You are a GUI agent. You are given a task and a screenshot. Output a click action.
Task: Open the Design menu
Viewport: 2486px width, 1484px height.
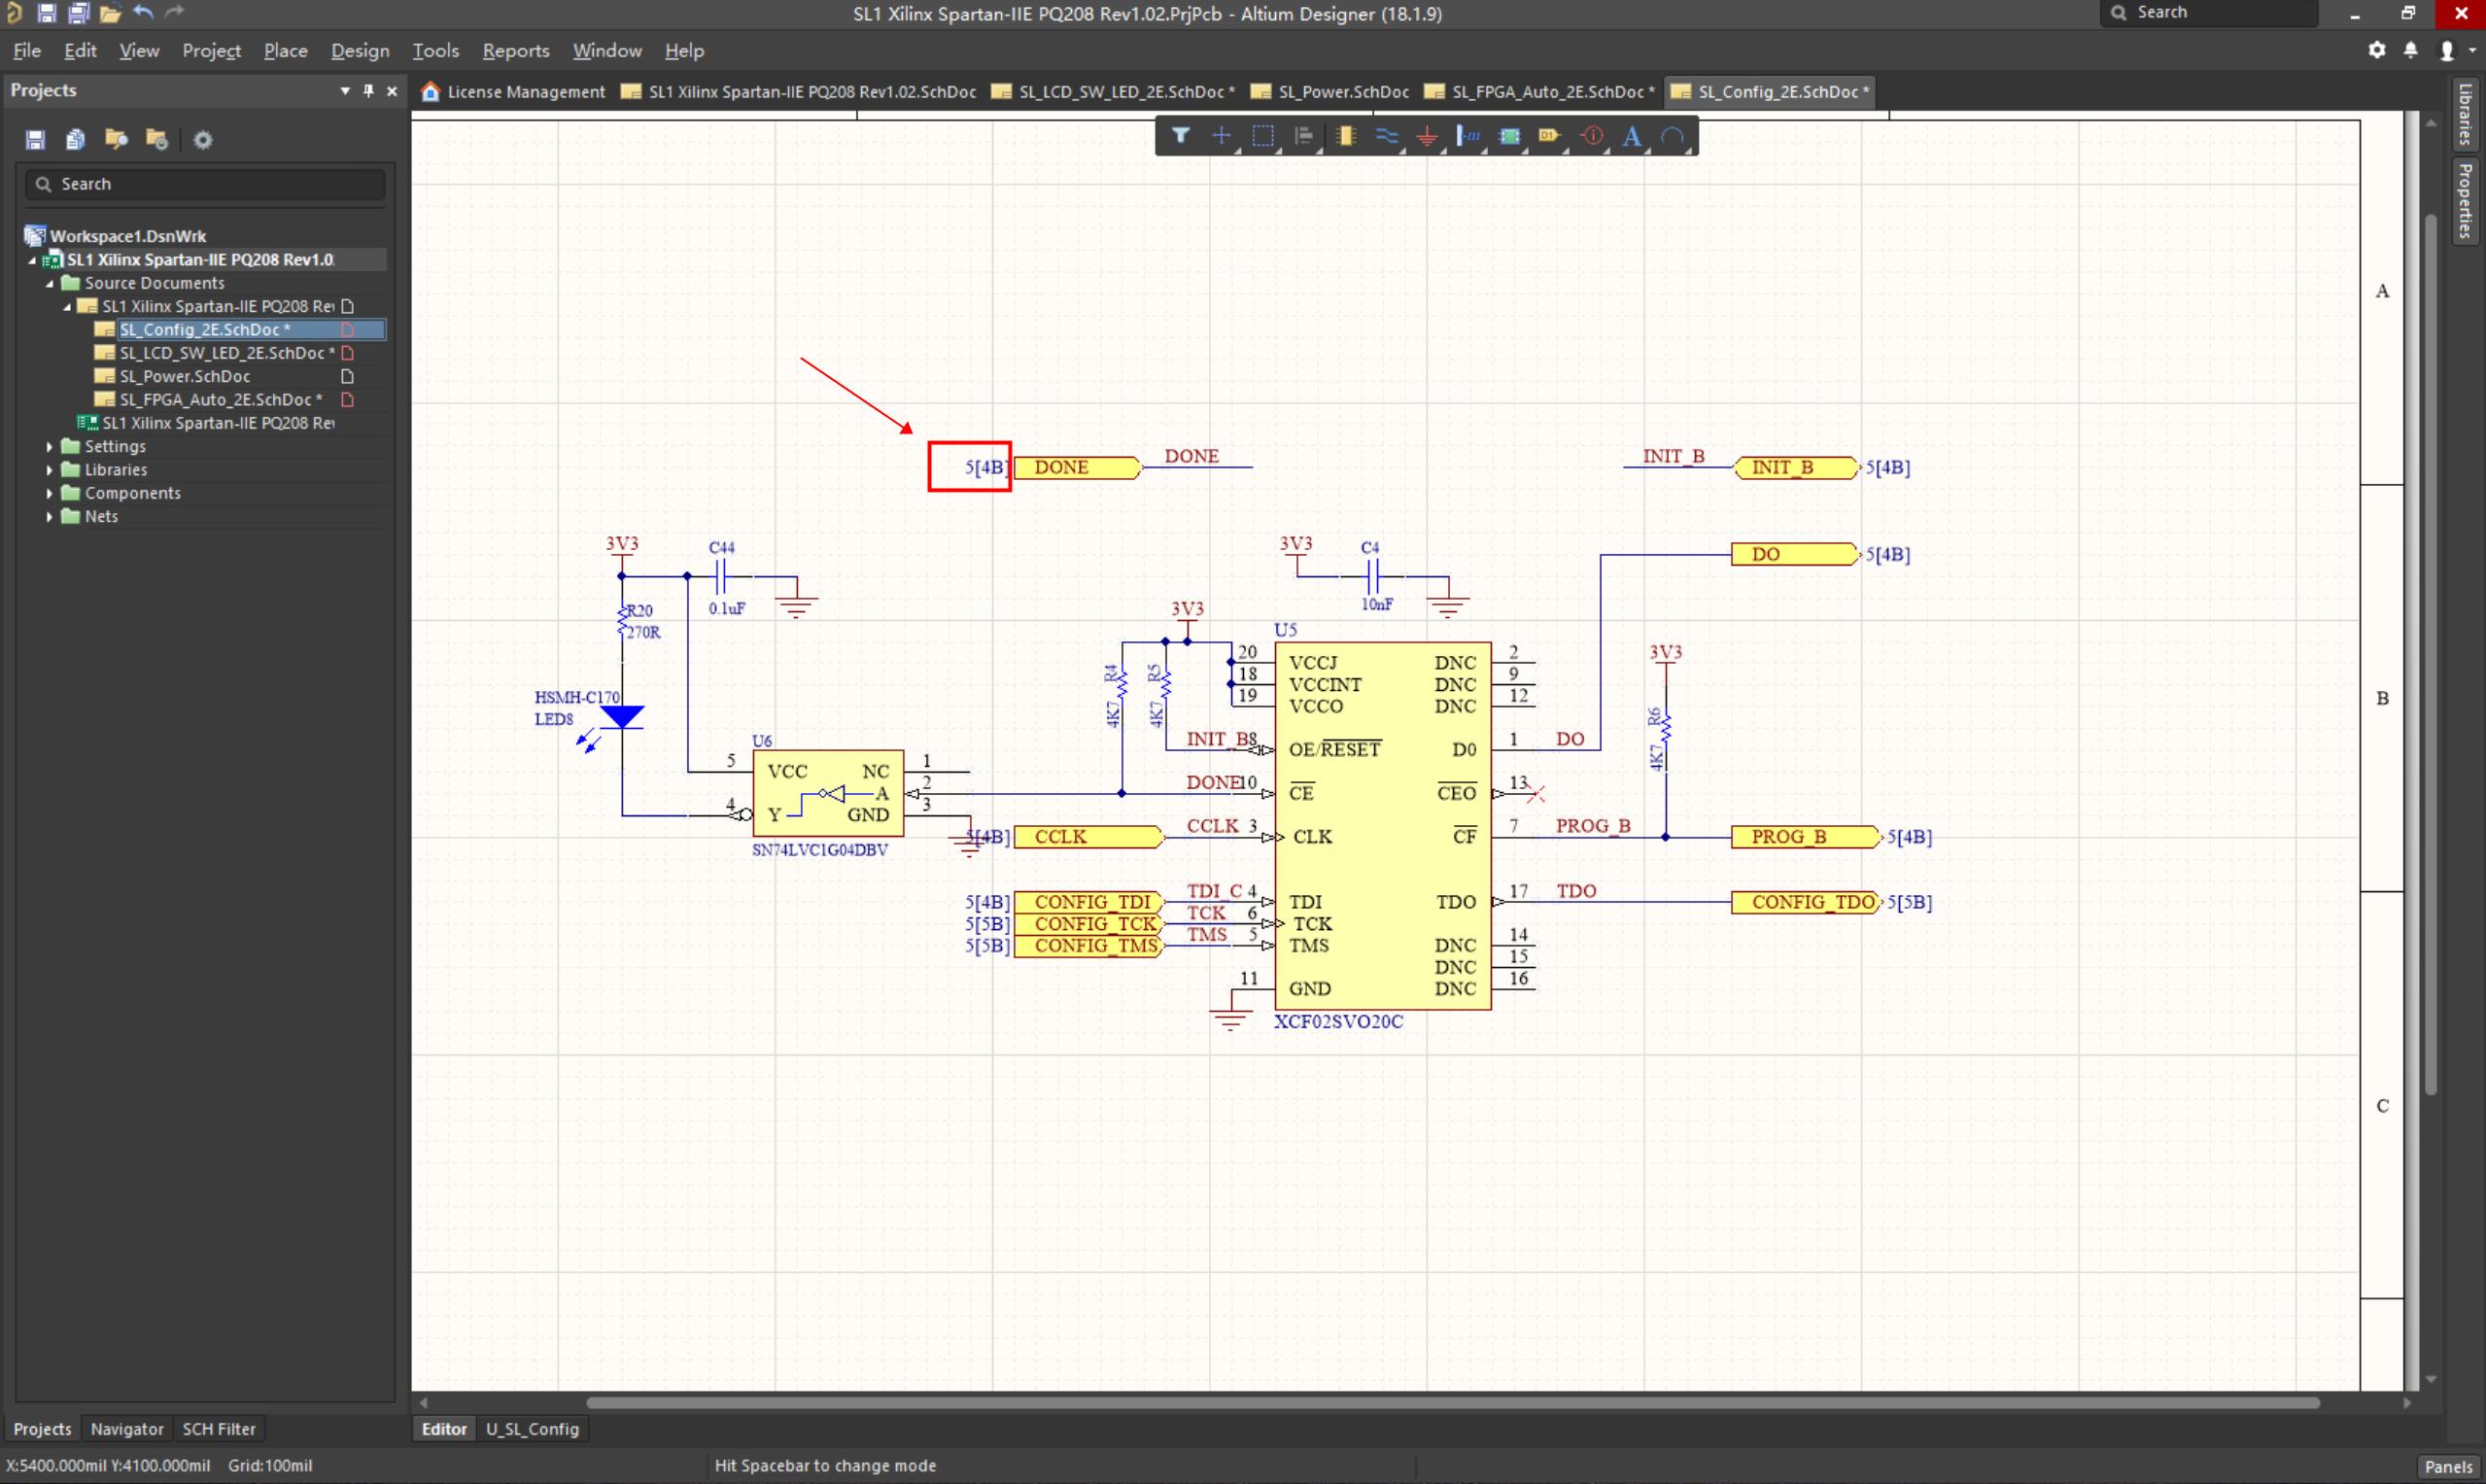(x=359, y=51)
